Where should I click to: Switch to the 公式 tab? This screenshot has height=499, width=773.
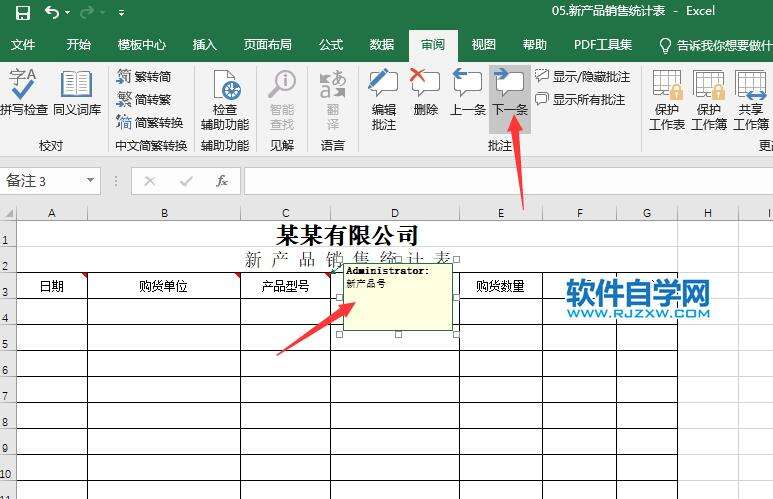click(x=330, y=45)
